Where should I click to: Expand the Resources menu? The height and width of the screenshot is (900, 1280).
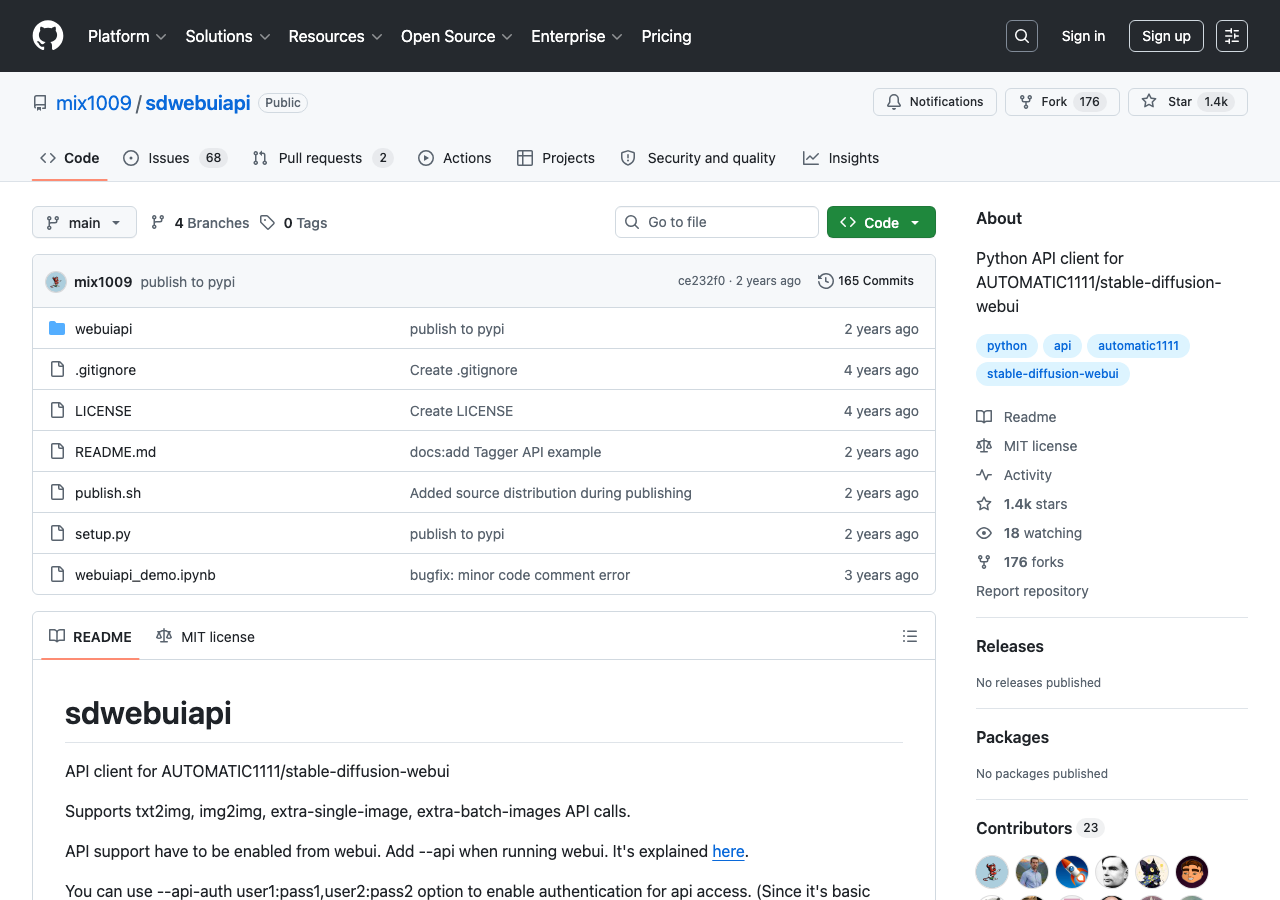(x=335, y=36)
